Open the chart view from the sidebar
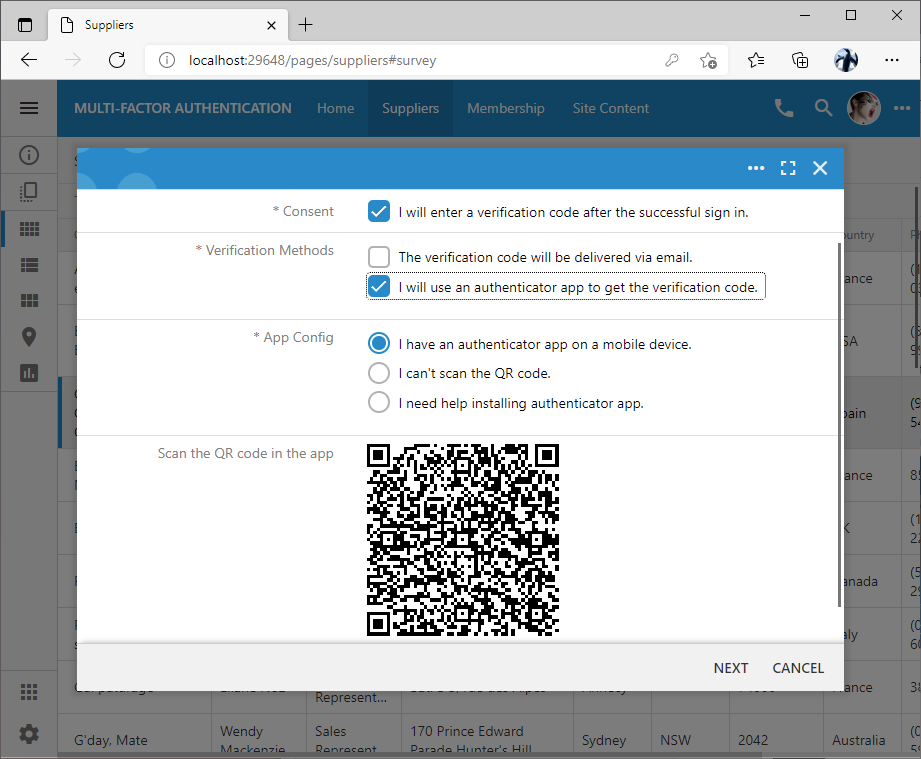The image size is (921, 759). [x=28, y=373]
